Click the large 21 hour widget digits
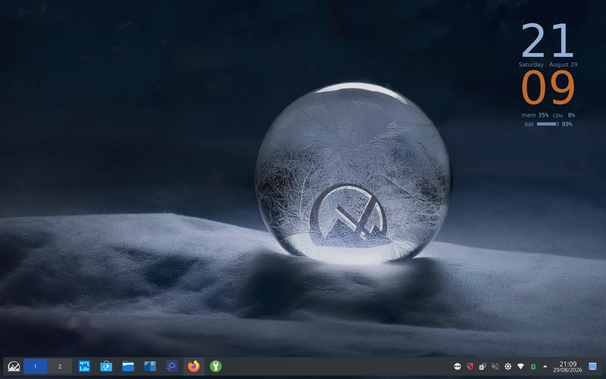The image size is (606, 379). (x=547, y=41)
